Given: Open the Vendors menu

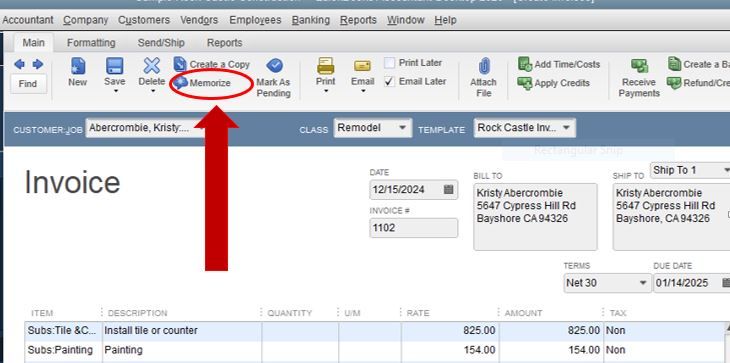Looking at the screenshot, I should 199,20.
